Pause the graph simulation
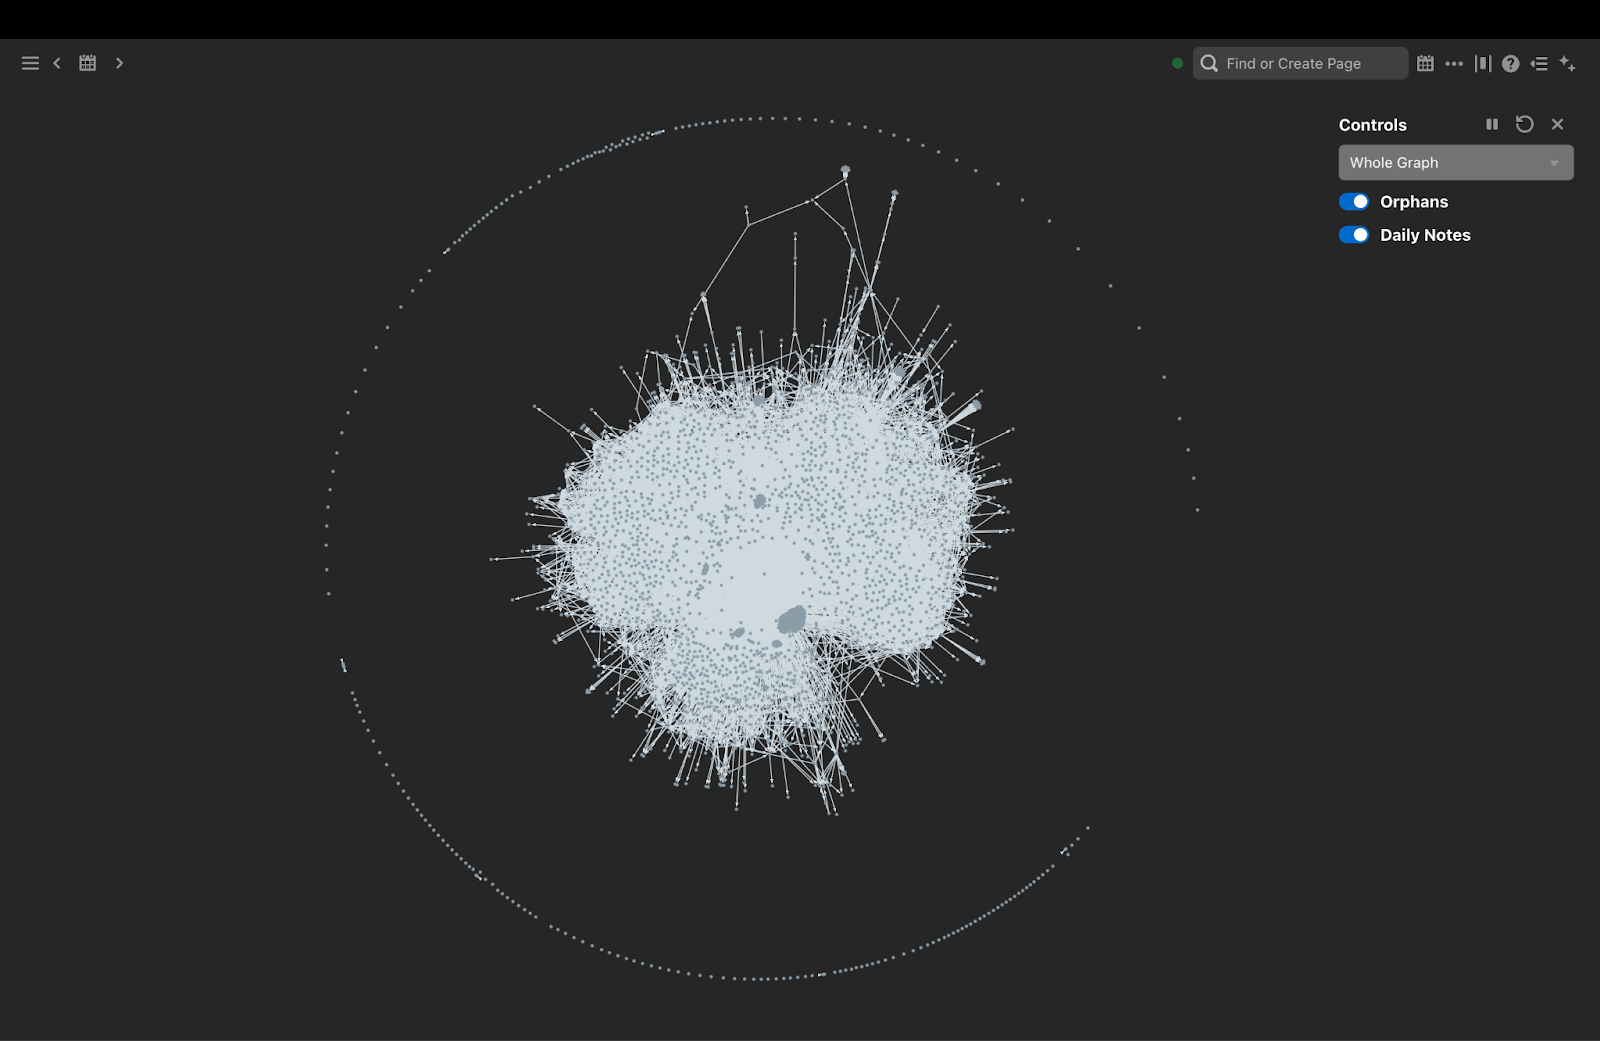Screen dimensions: 1600x1041 1492,124
